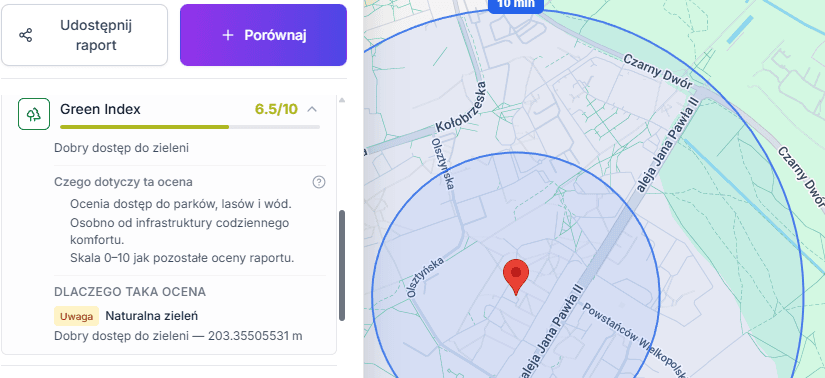Click text Ocenia dostęp do parków, lasów i wód
This screenshot has width=825, height=378.
(181, 204)
